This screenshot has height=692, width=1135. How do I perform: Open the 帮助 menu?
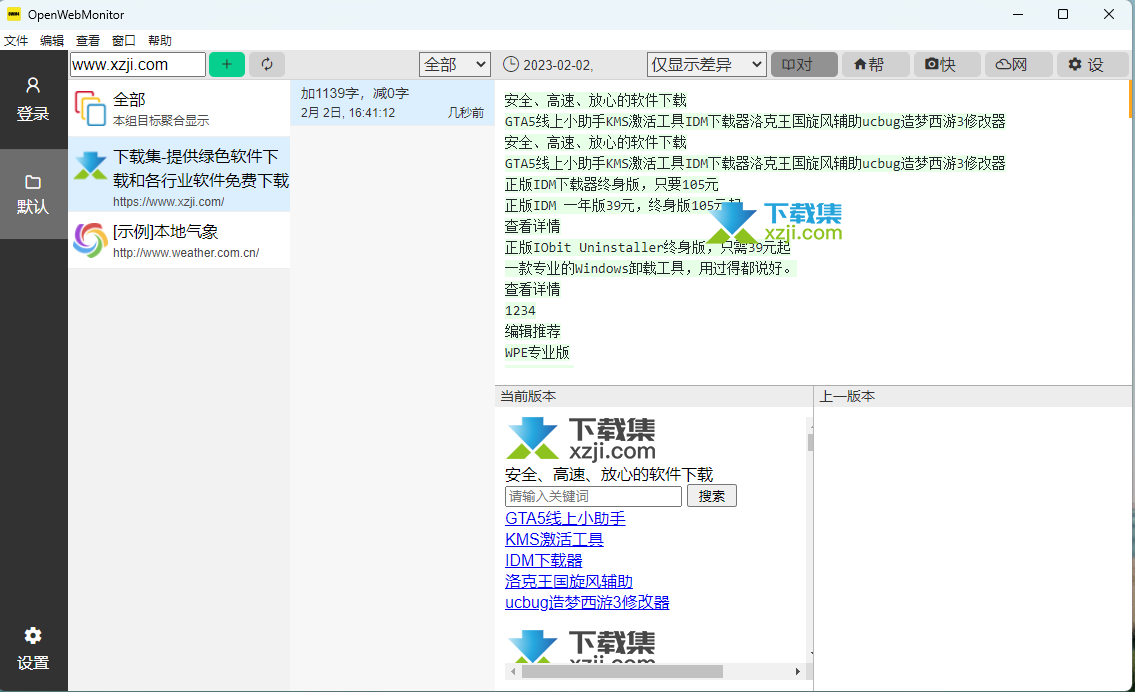point(160,41)
